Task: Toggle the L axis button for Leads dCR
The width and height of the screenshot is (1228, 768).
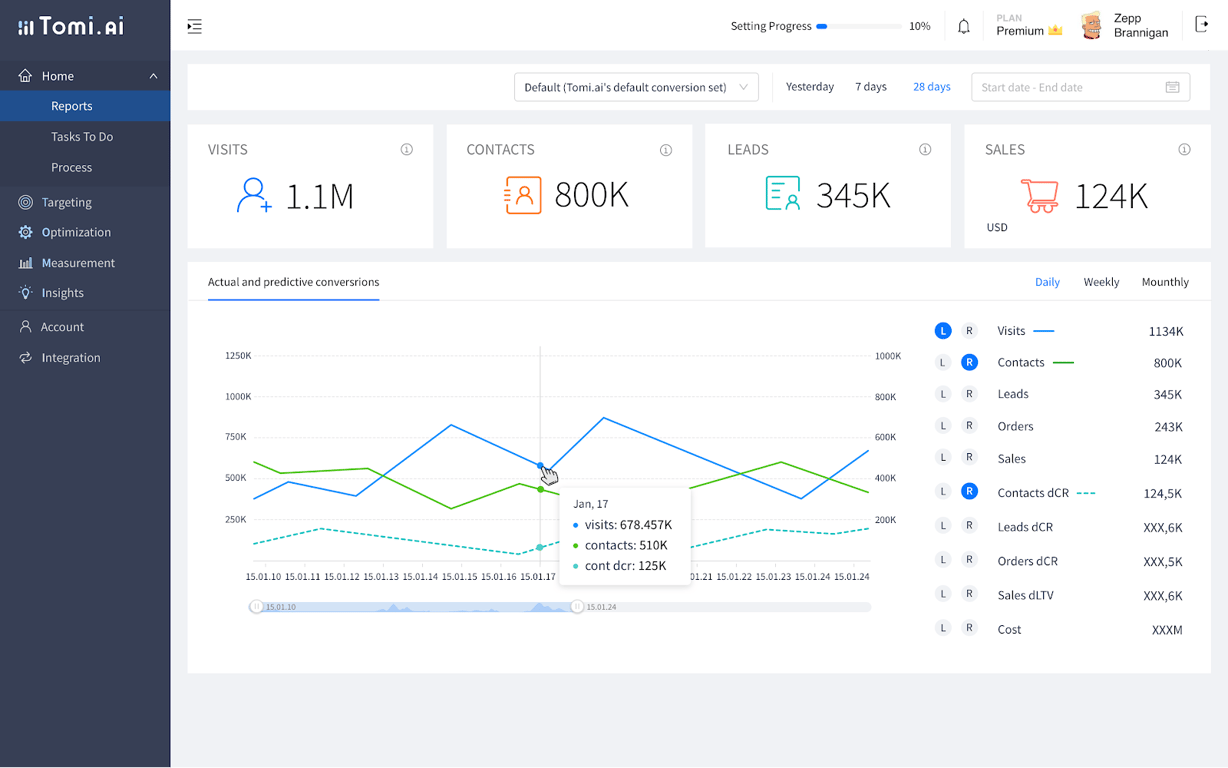Action: click(942, 525)
